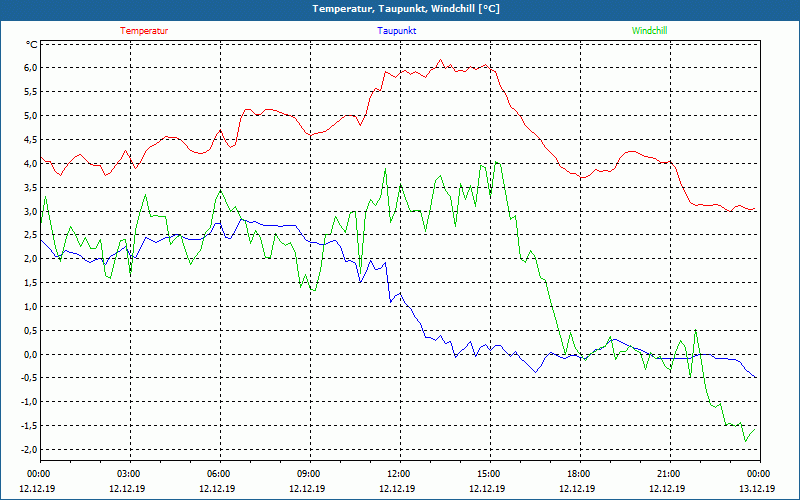Click the '6,0' y-axis value
Image resolution: width=800 pixels, height=500 pixels.
tap(31, 68)
